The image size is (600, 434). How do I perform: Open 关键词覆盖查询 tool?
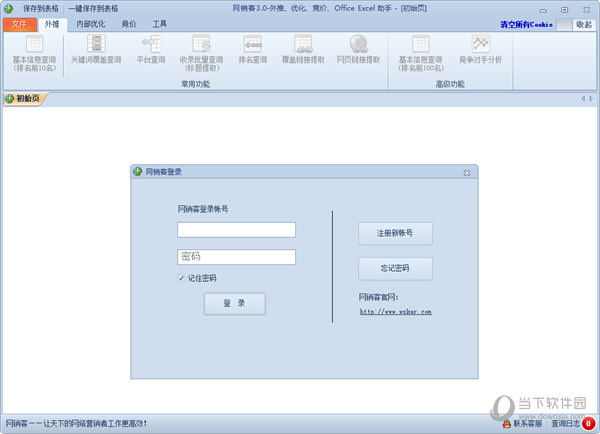[96, 49]
